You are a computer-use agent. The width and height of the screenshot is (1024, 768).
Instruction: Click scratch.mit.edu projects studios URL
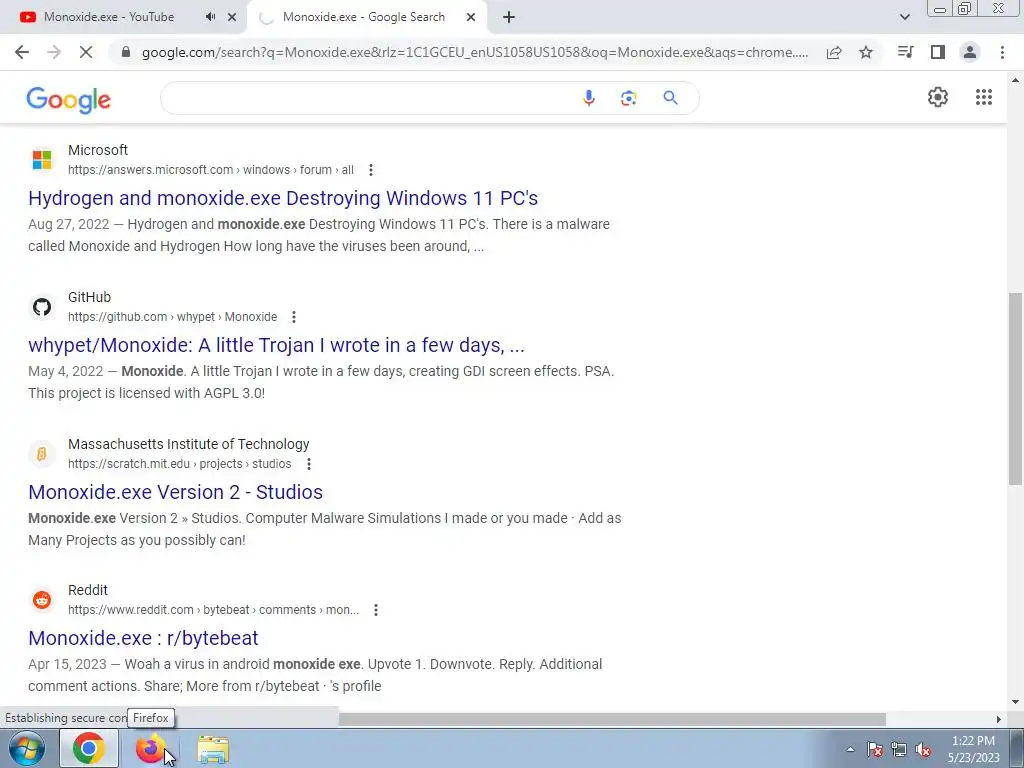(x=180, y=464)
